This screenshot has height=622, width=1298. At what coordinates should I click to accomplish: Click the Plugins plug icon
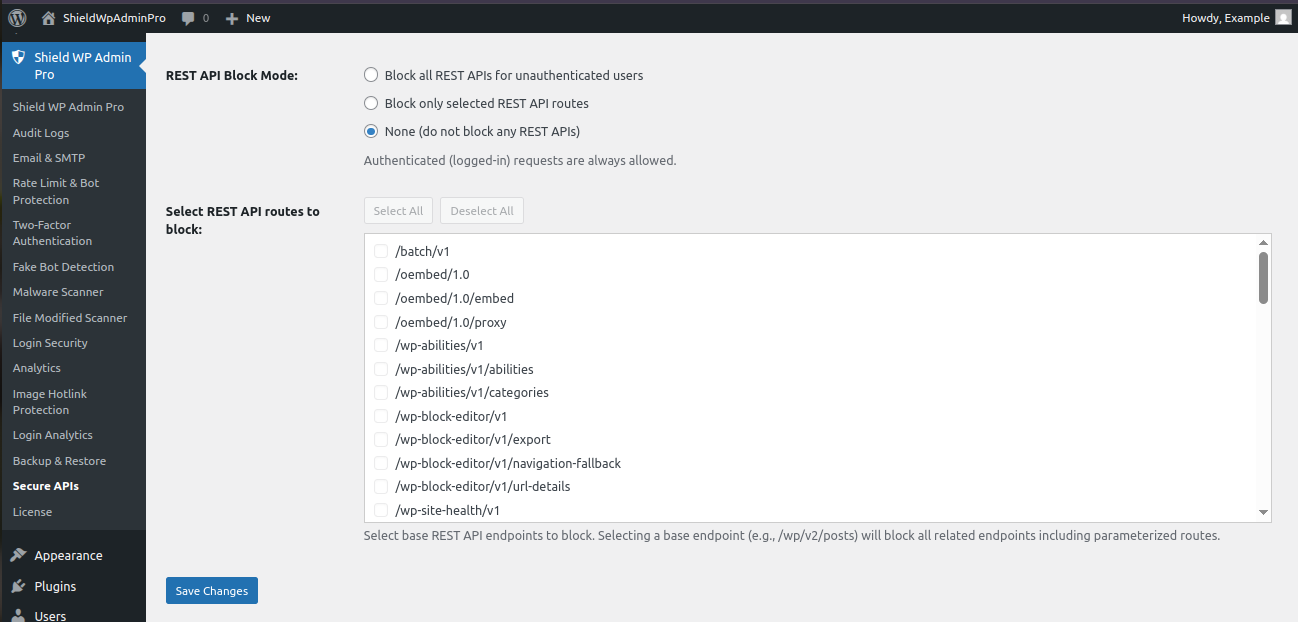[x=19, y=586]
